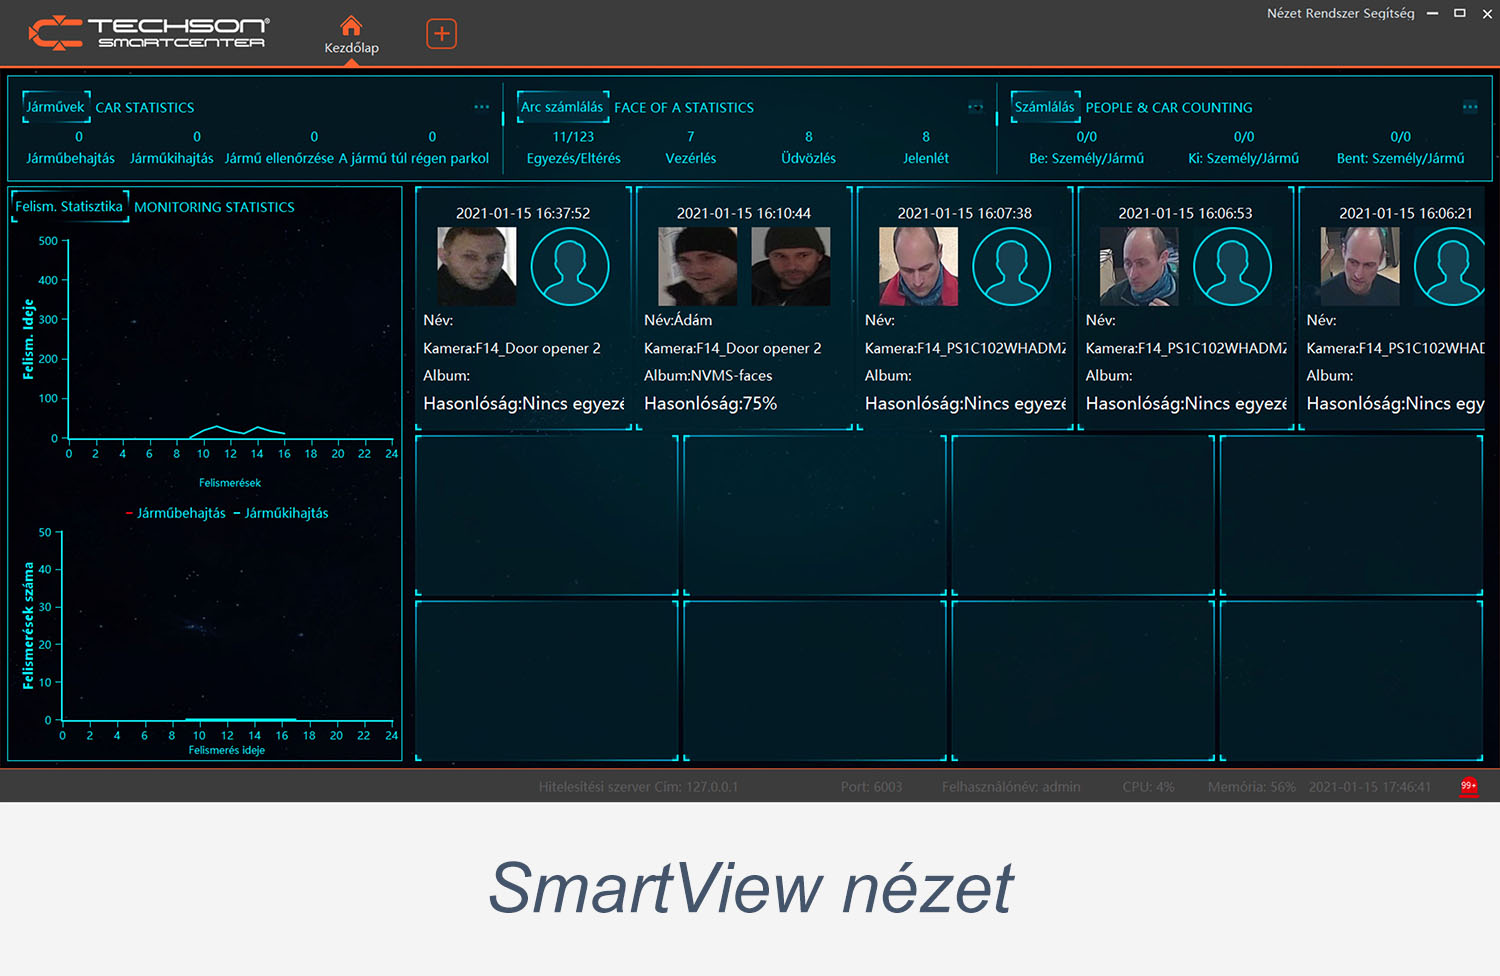Open the Segítség menu
Viewport: 1500px width, 976px height.
(x=1391, y=13)
